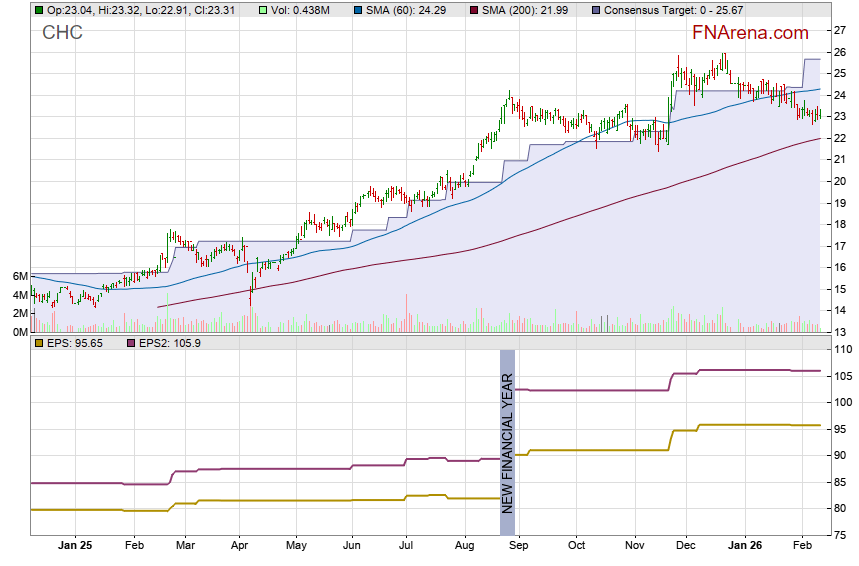Click the green OHLC price legend swatch
Image resolution: width=859 pixels, height=566 pixels.
pyautogui.click(x=39, y=9)
